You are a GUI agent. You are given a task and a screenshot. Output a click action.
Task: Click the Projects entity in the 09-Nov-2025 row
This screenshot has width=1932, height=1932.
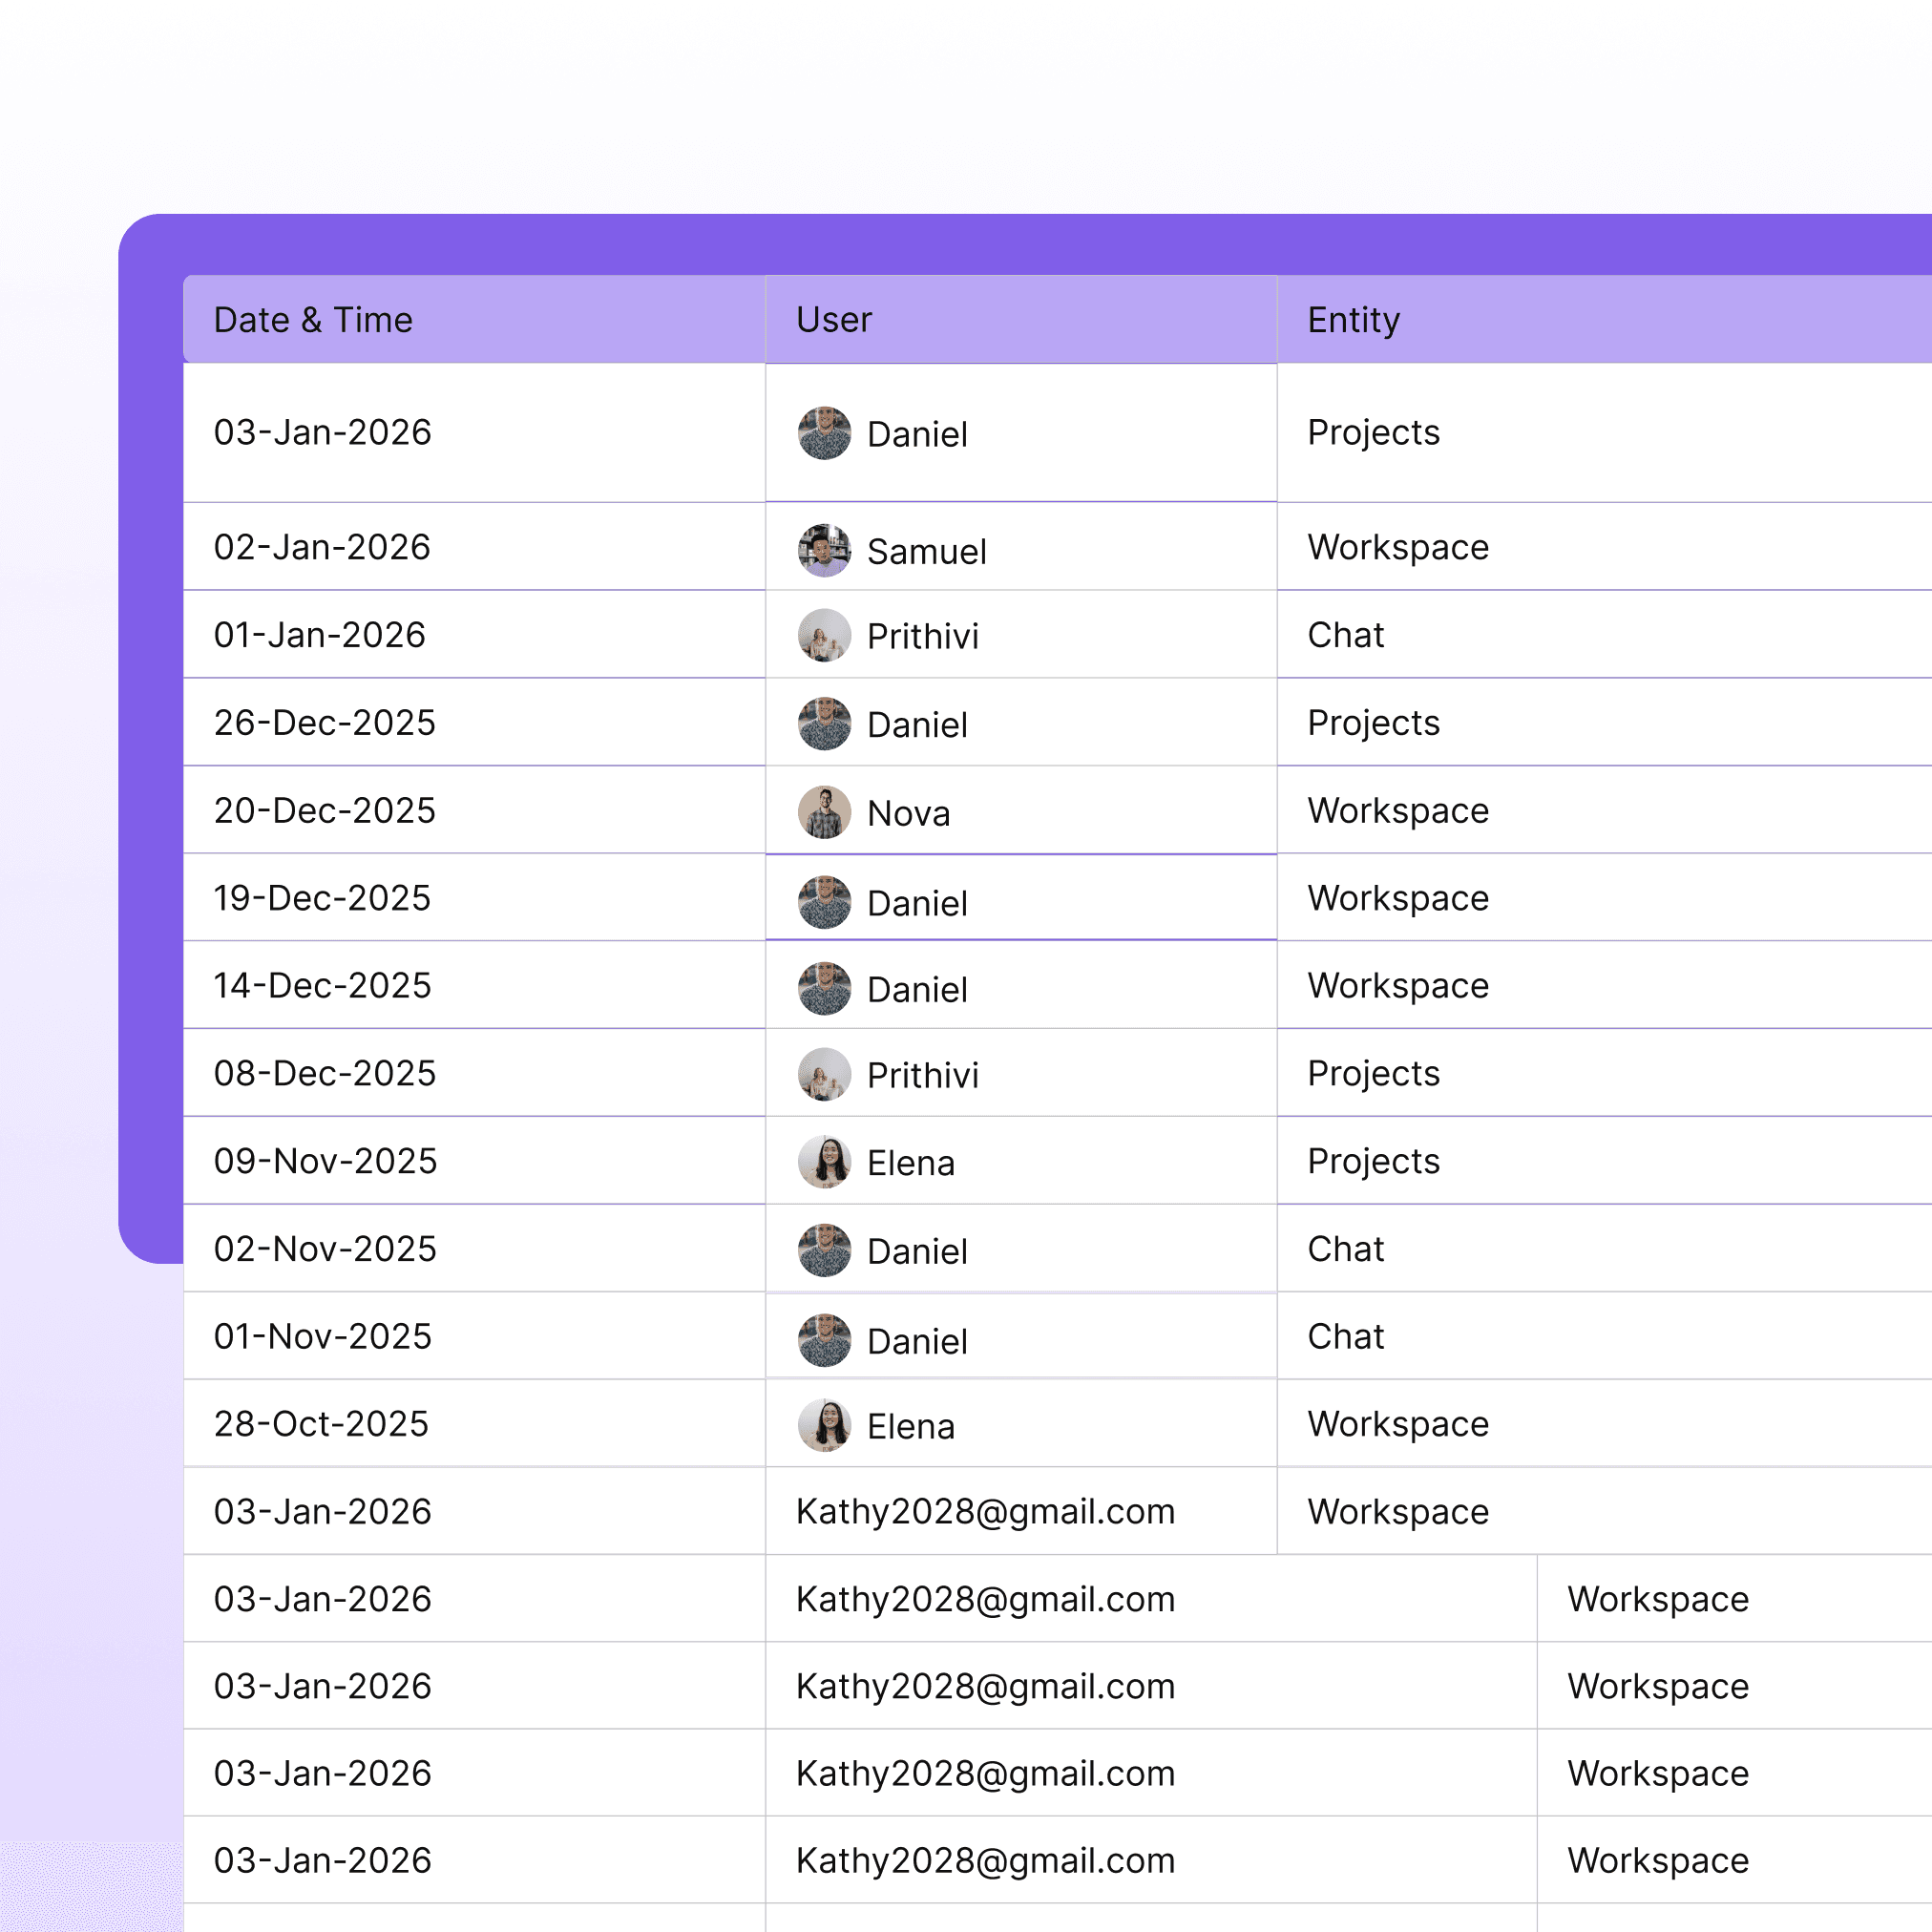1373,1160
